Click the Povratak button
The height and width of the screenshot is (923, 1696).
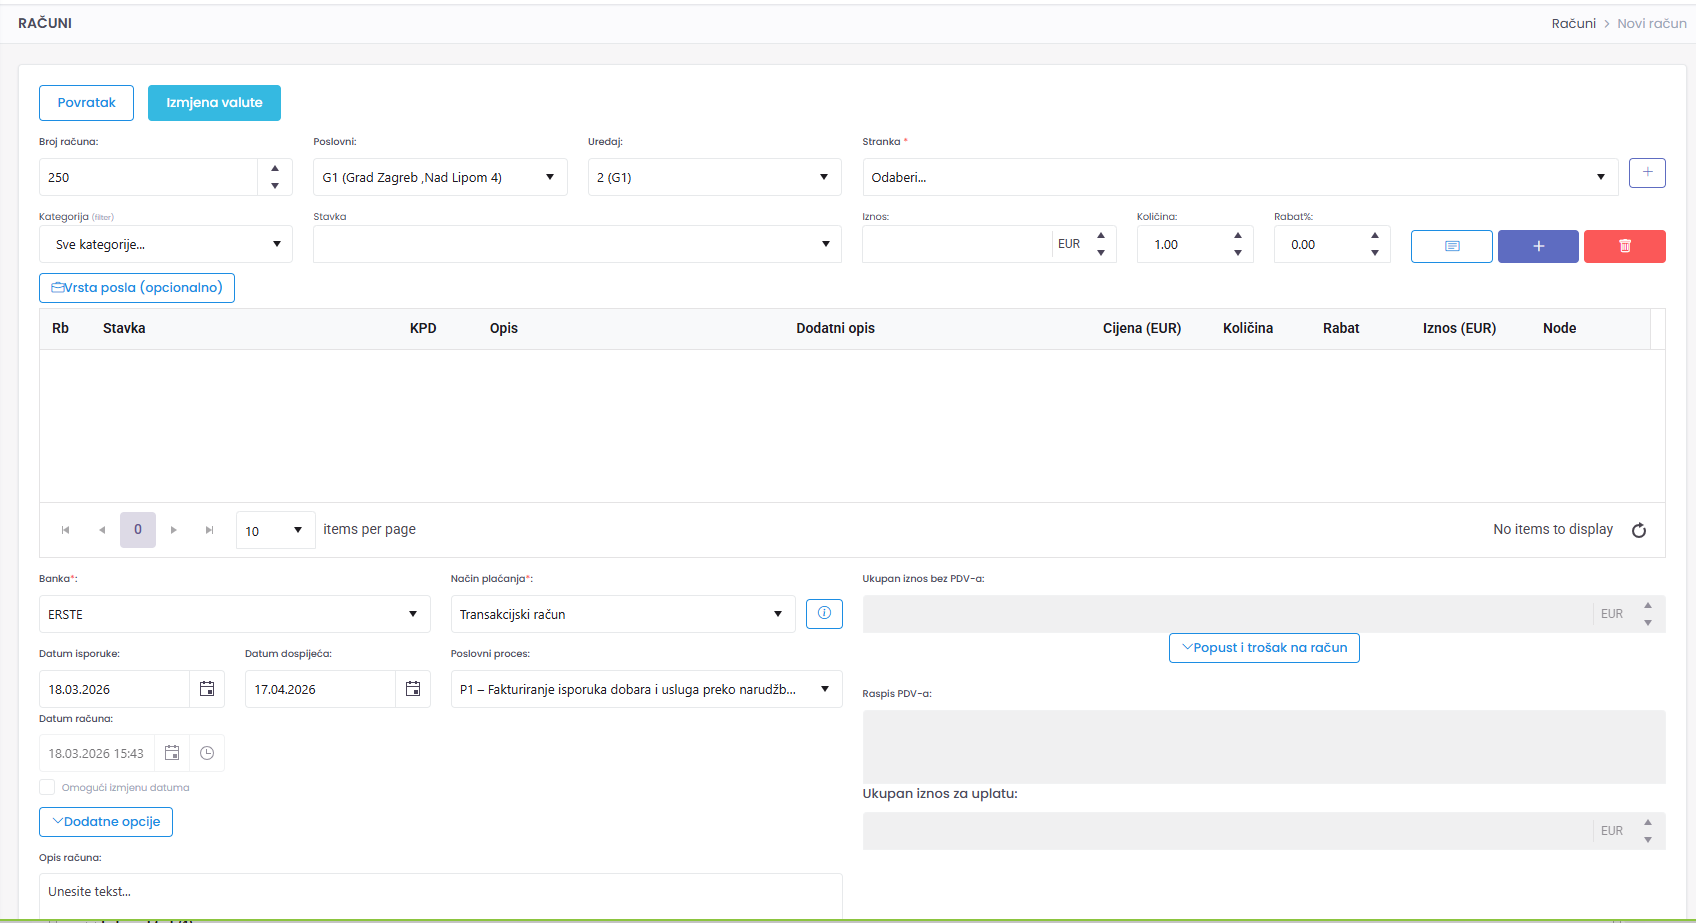point(86,103)
